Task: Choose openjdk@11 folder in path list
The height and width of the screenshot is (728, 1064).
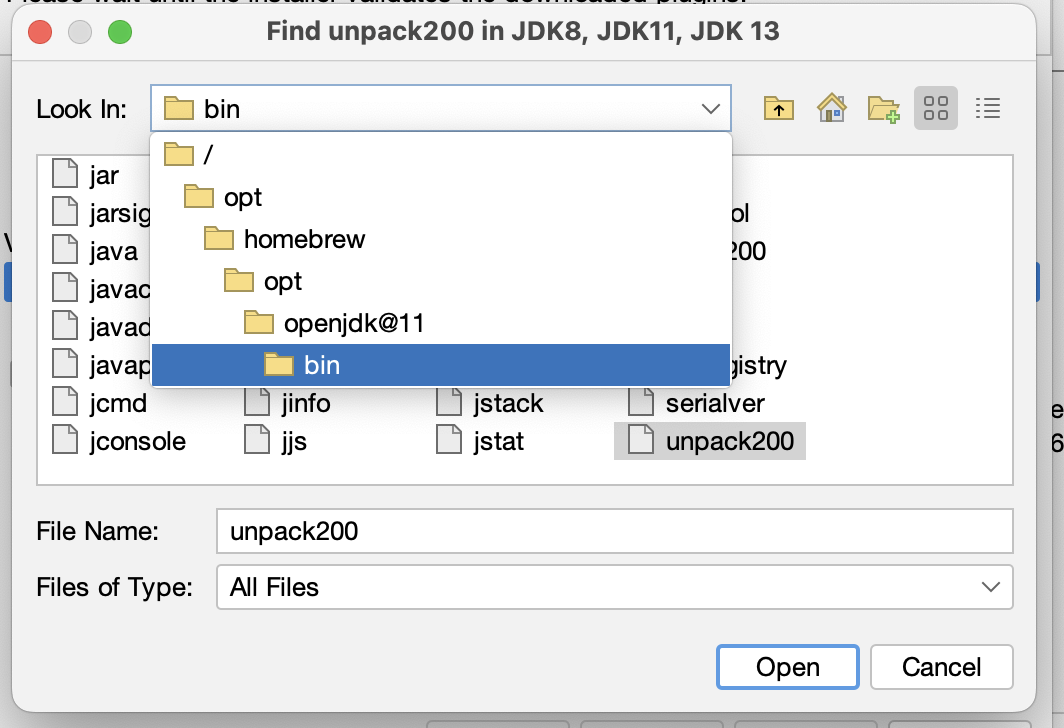Action: tap(440, 323)
